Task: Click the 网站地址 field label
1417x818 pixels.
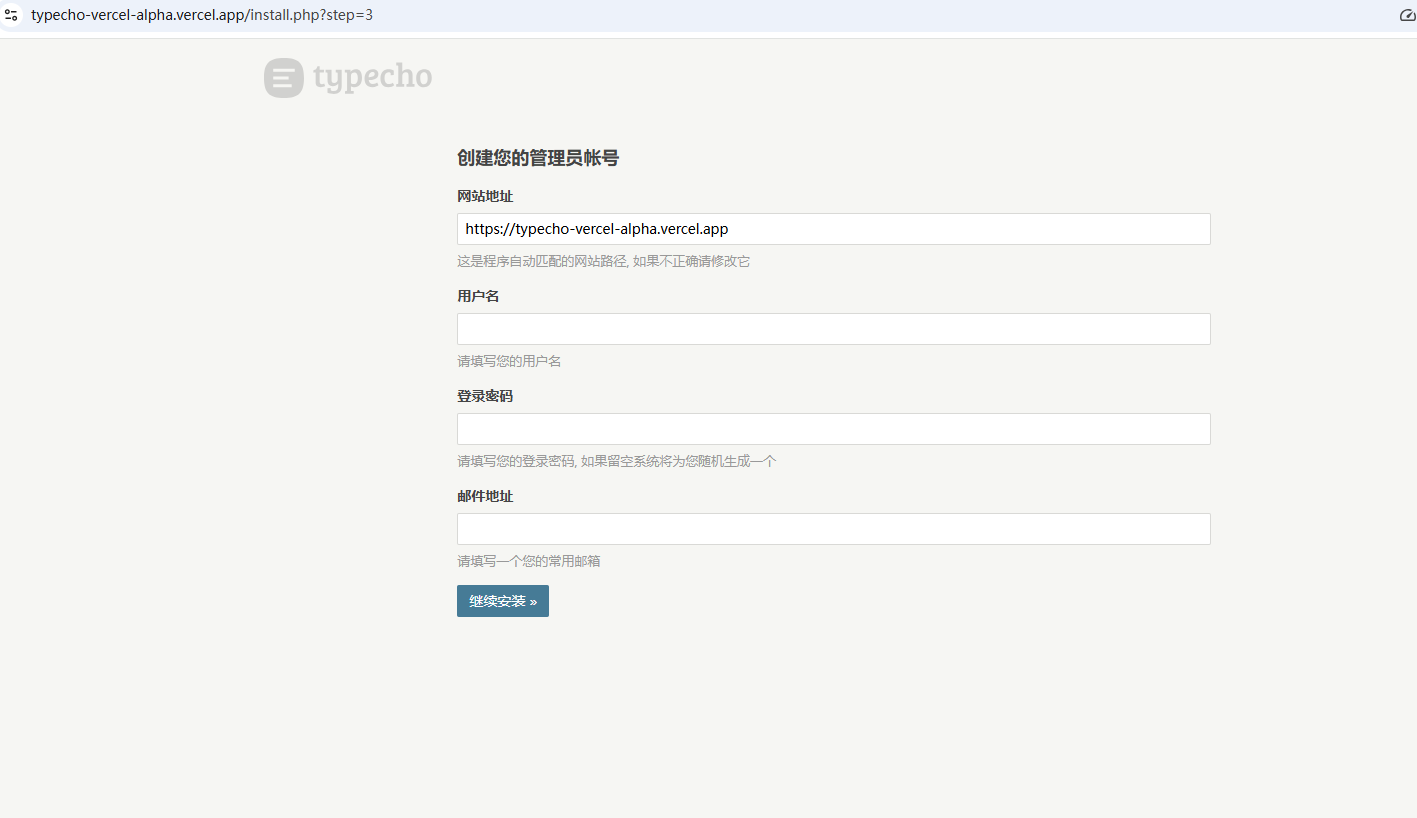Action: tap(485, 196)
